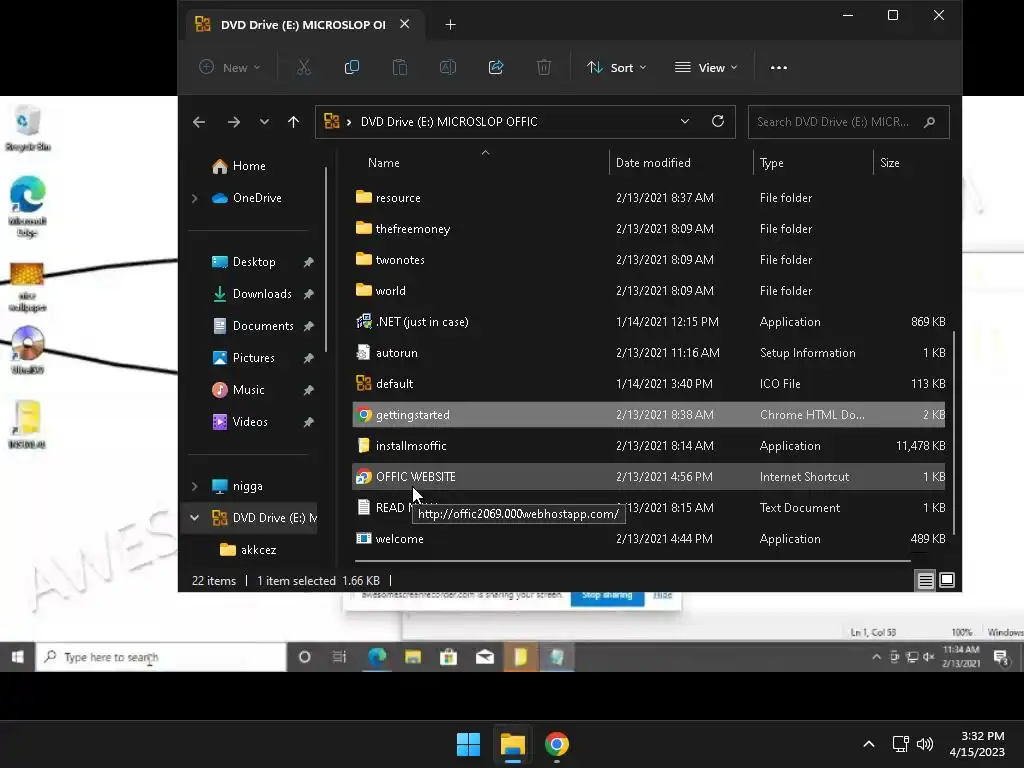This screenshot has height=768, width=1024.
Task: Click File Explorer in outer taskbar
Action: [x=513, y=744]
